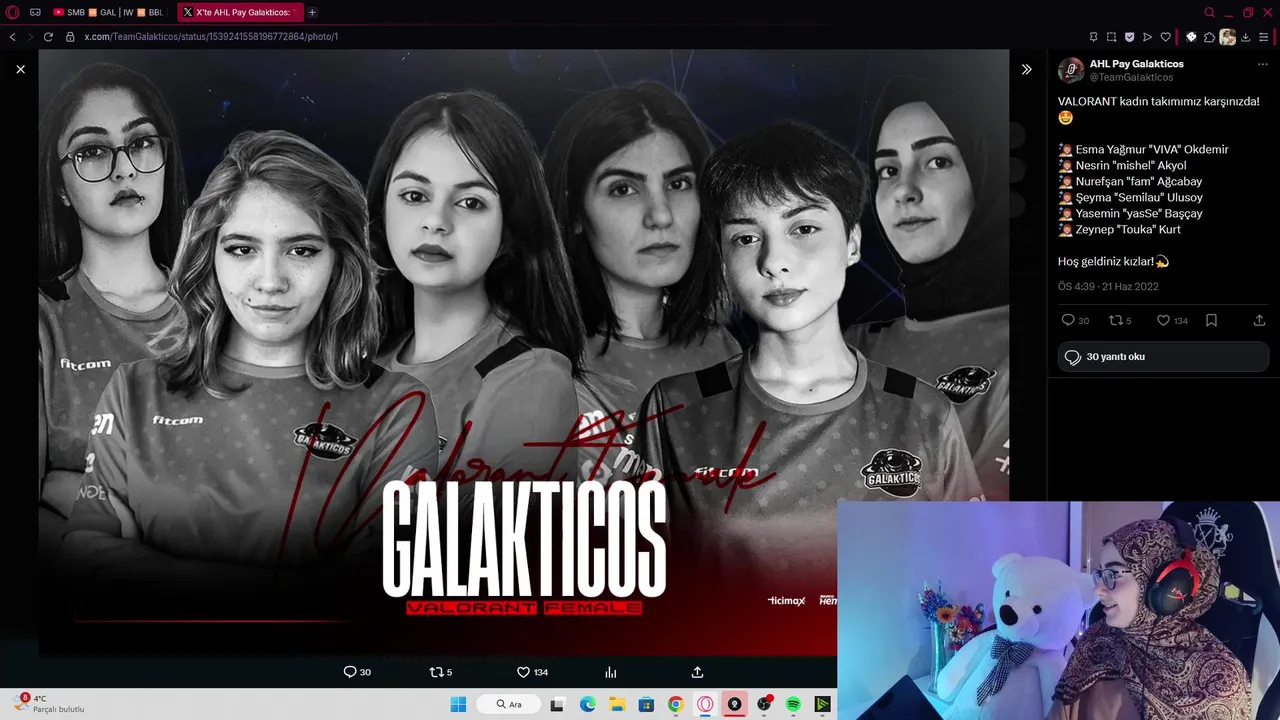The image size is (1280, 720).
Task: Open the Windows Start menu
Action: tap(458, 704)
